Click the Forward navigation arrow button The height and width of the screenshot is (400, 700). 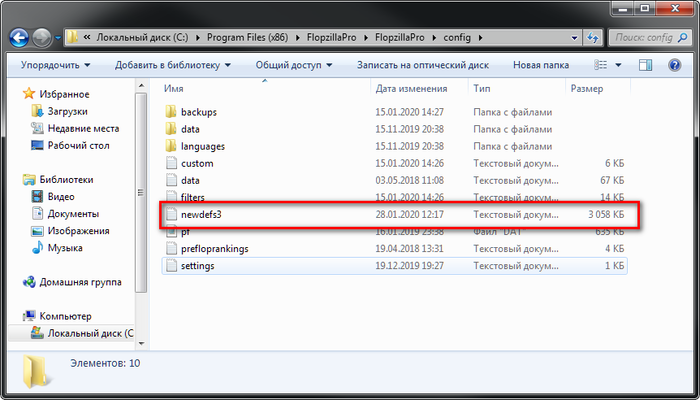pyautogui.click(x=42, y=38)
